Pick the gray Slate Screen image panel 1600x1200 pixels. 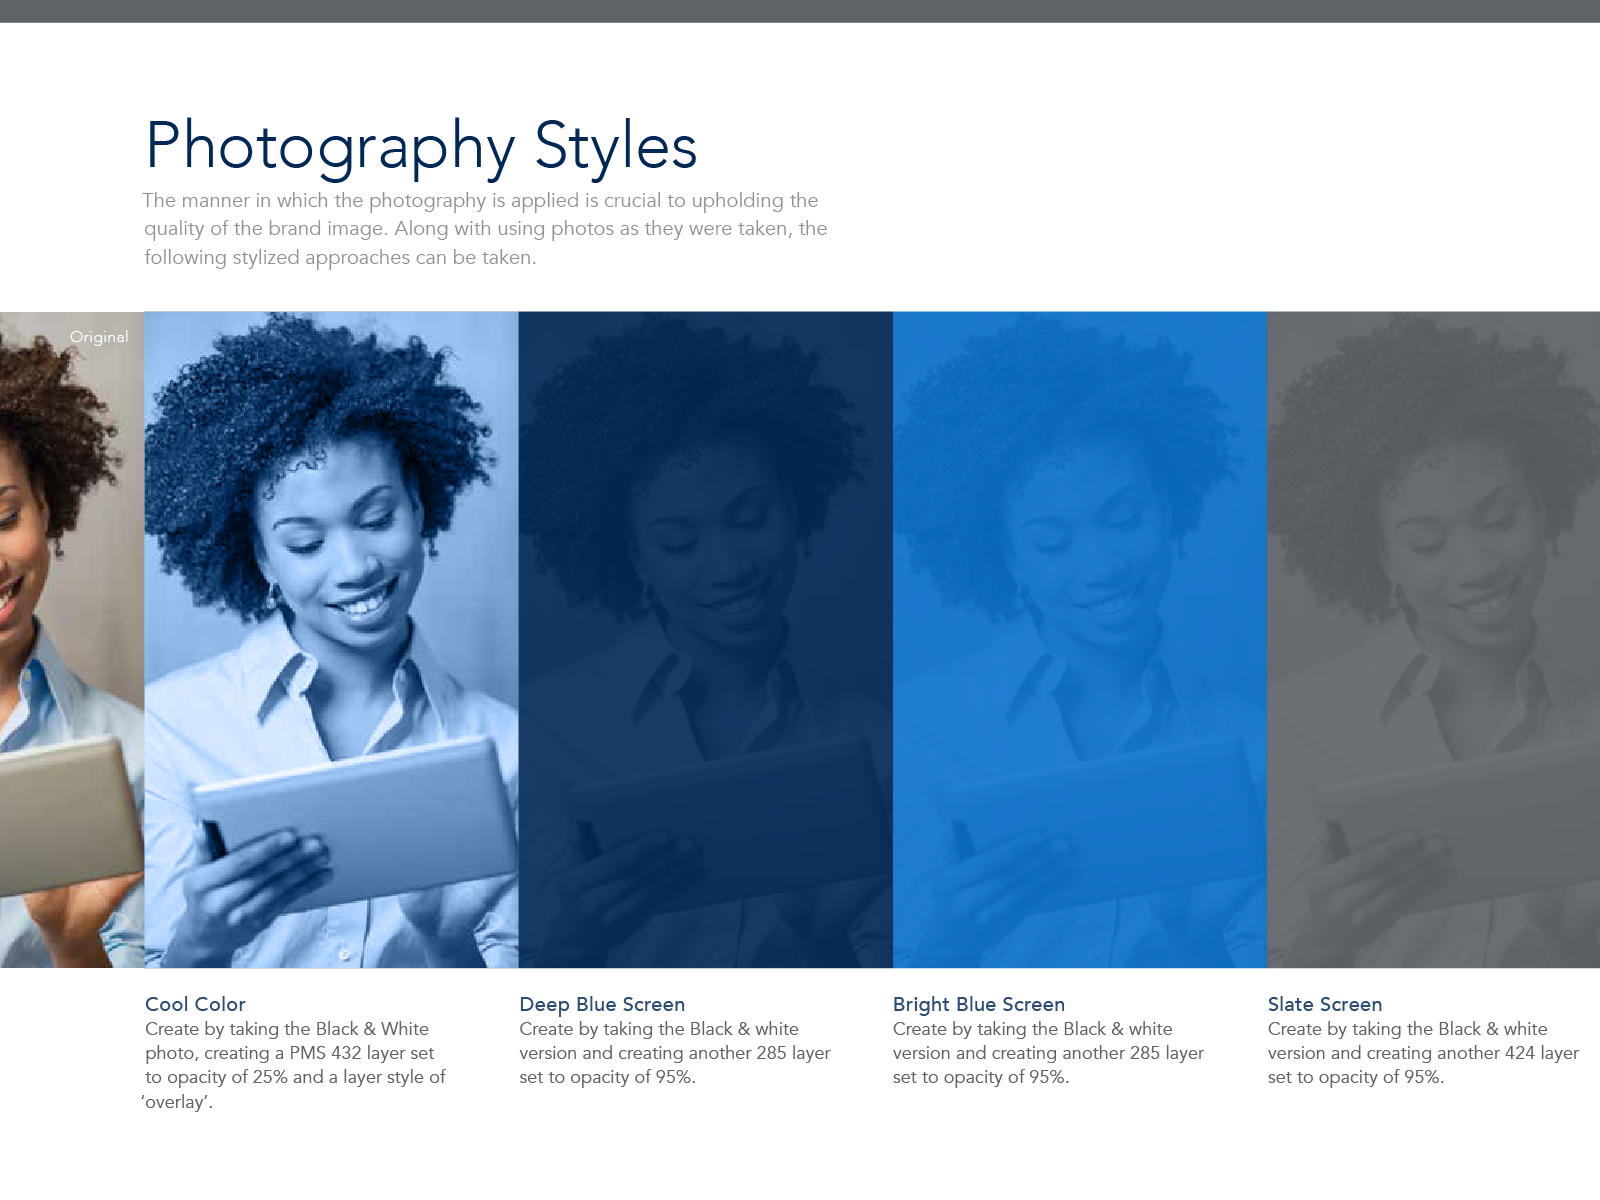pyautogui.click(x=1433, y=640)
